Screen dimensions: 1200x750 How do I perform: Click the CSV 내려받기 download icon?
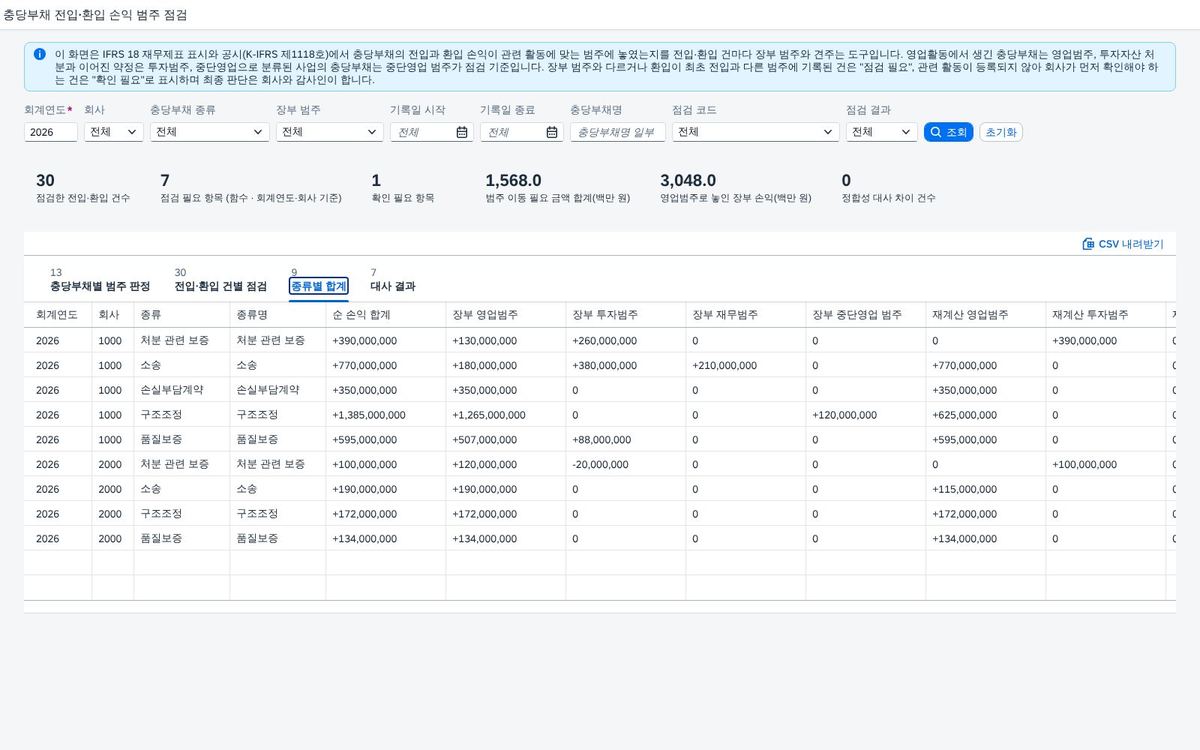click(1088, 244)
